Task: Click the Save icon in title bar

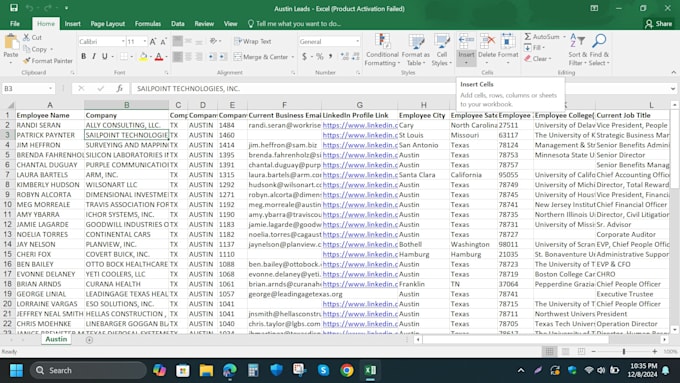Action: [x=14, y=8]
